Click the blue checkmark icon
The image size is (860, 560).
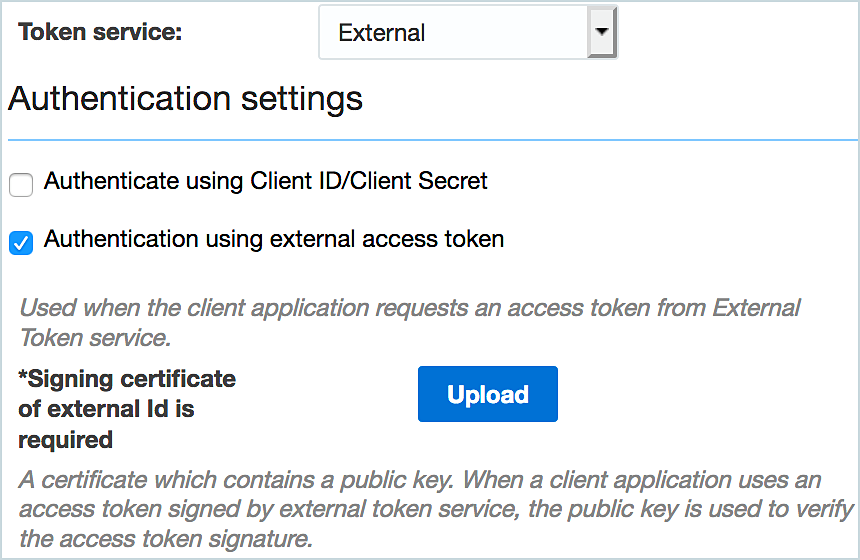click(21, 243)
